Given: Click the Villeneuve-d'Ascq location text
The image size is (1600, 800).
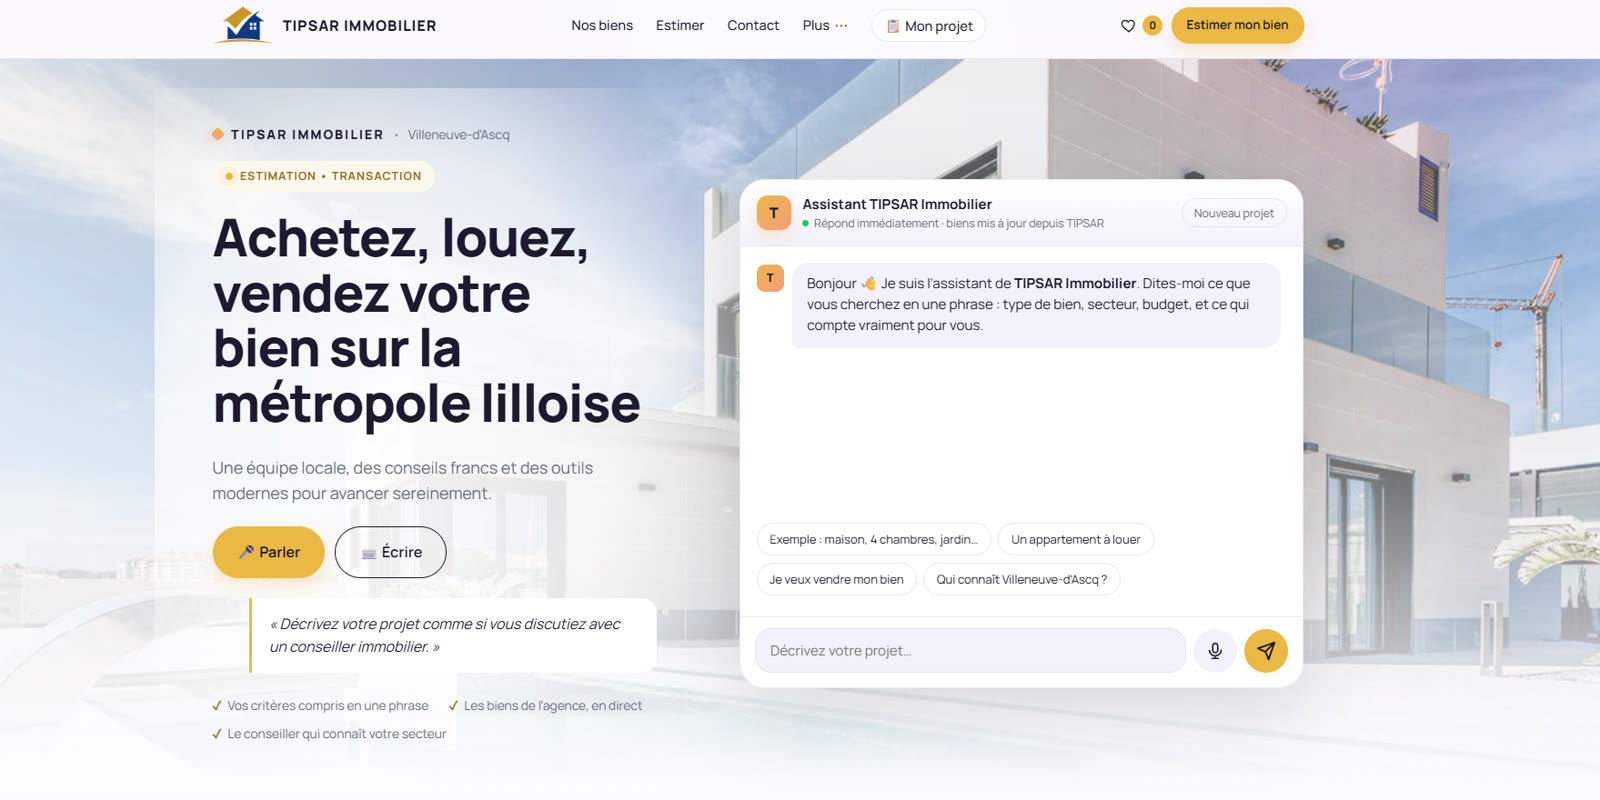Looking at the screenshot, I should click(x=459, y=135).
